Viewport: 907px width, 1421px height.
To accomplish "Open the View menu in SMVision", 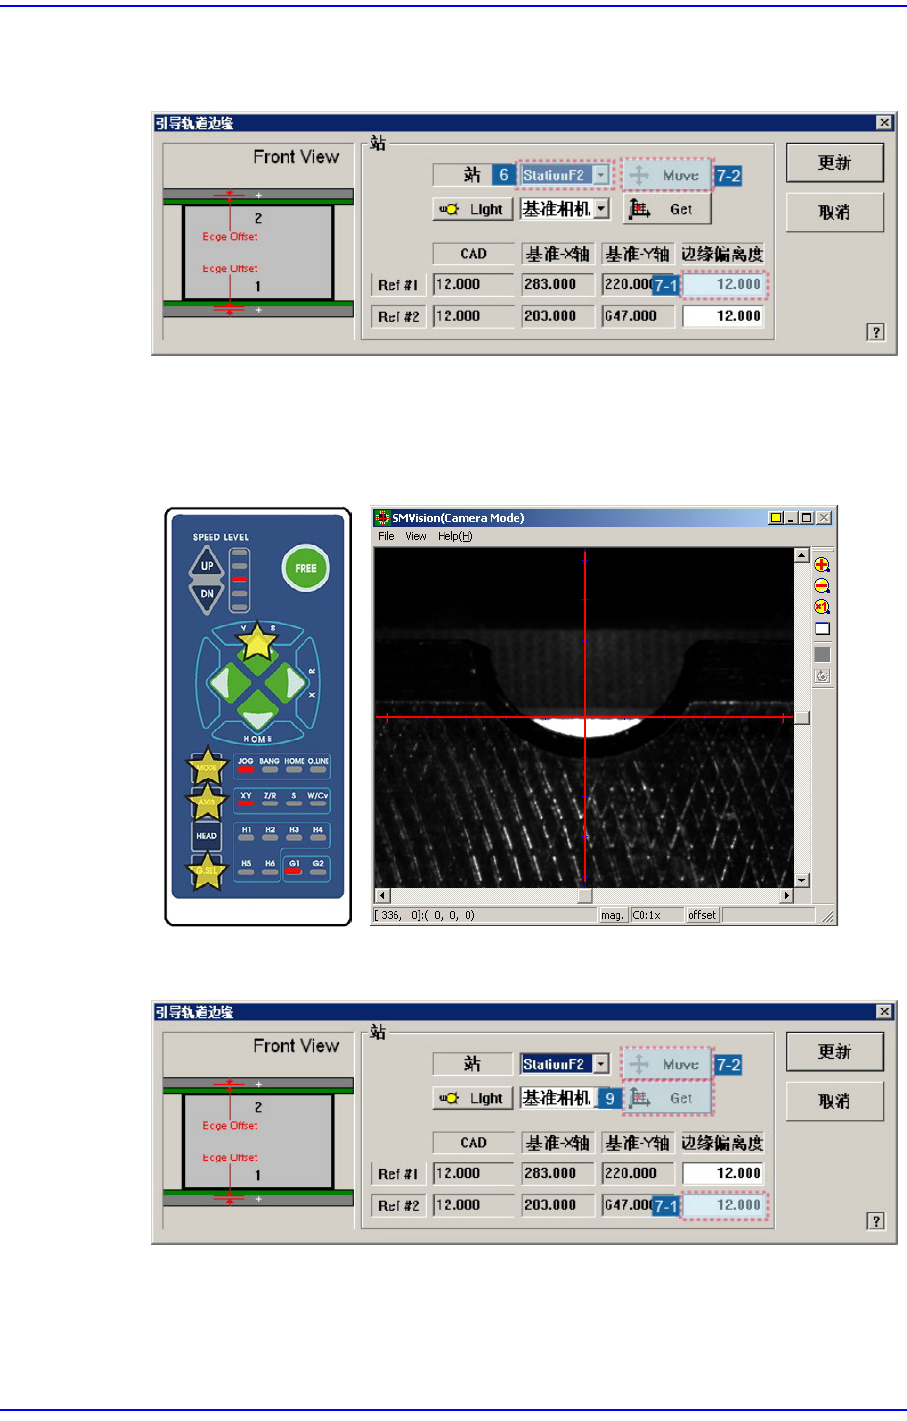I will (x=416, y=536).
